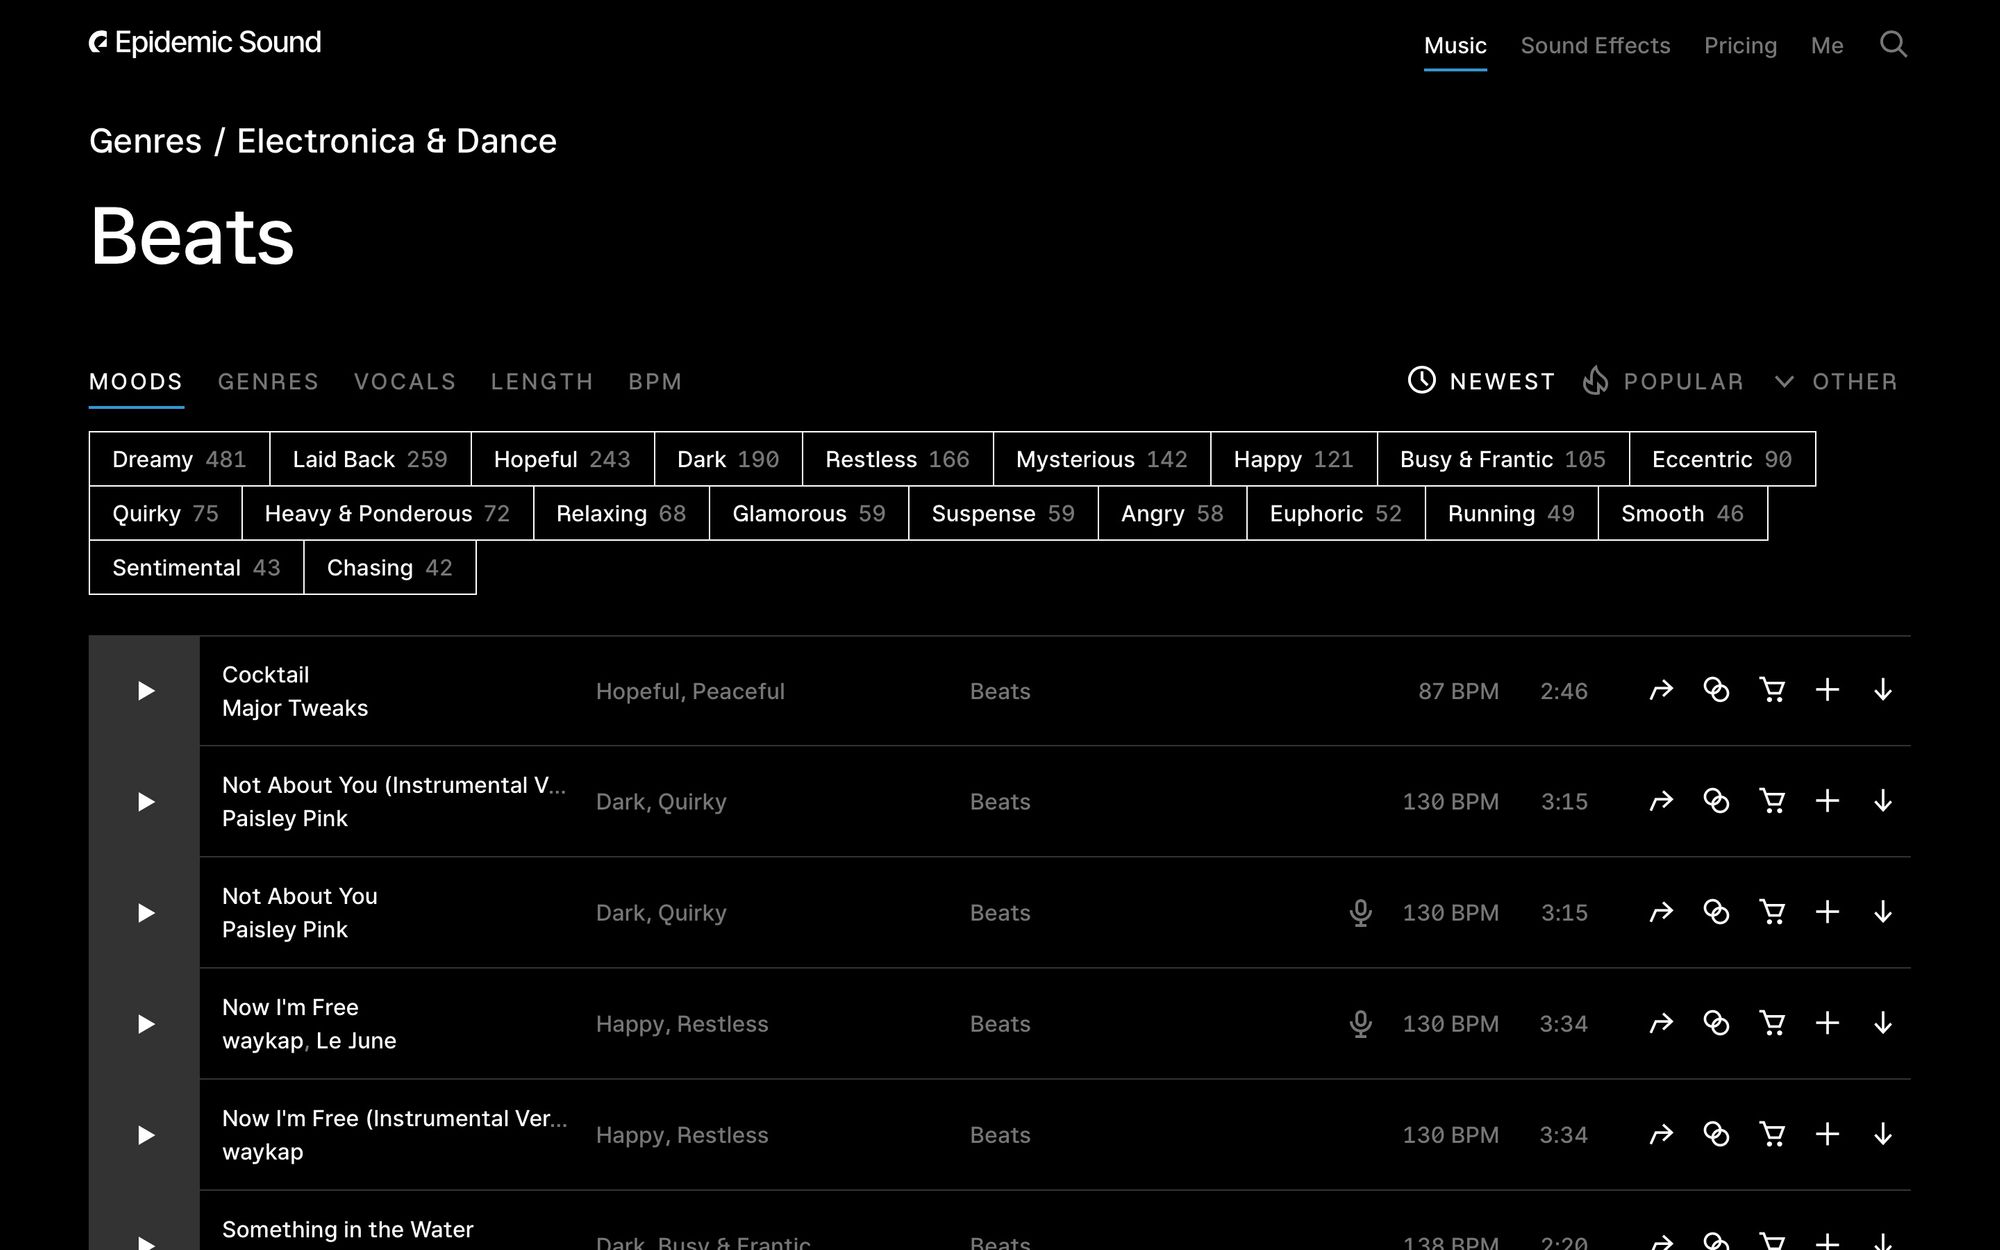Screen dimensions: 2000x1250
Task: Play Not About You vocal track
Action: click(145, 913)
